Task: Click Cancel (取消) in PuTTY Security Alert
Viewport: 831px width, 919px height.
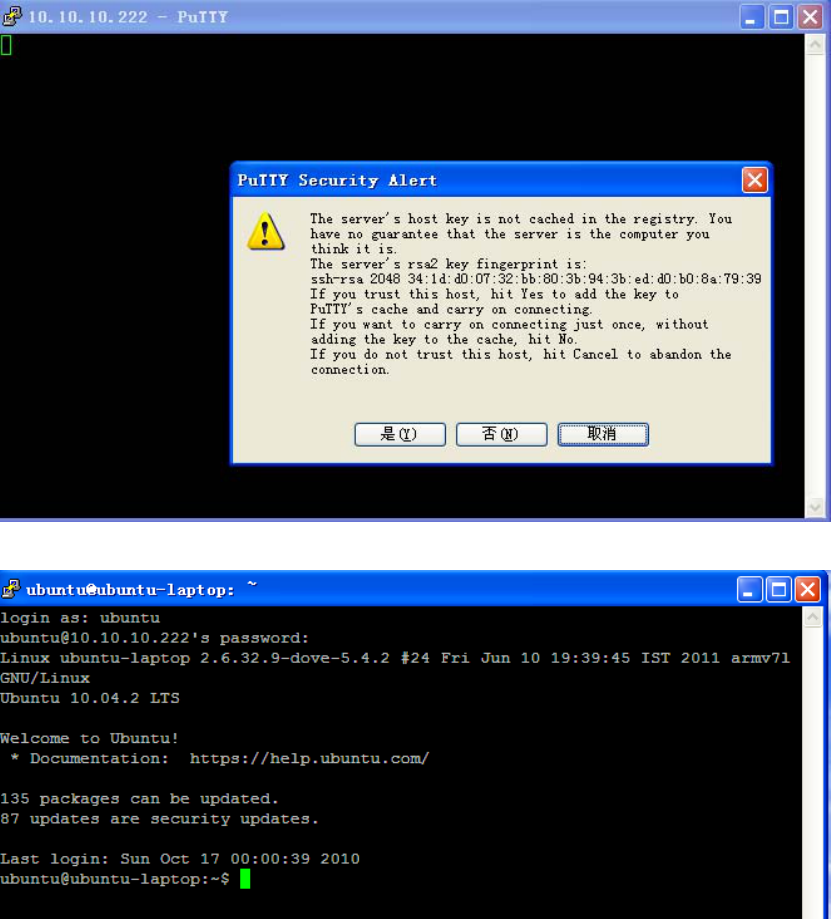Action: pos(602,434)
